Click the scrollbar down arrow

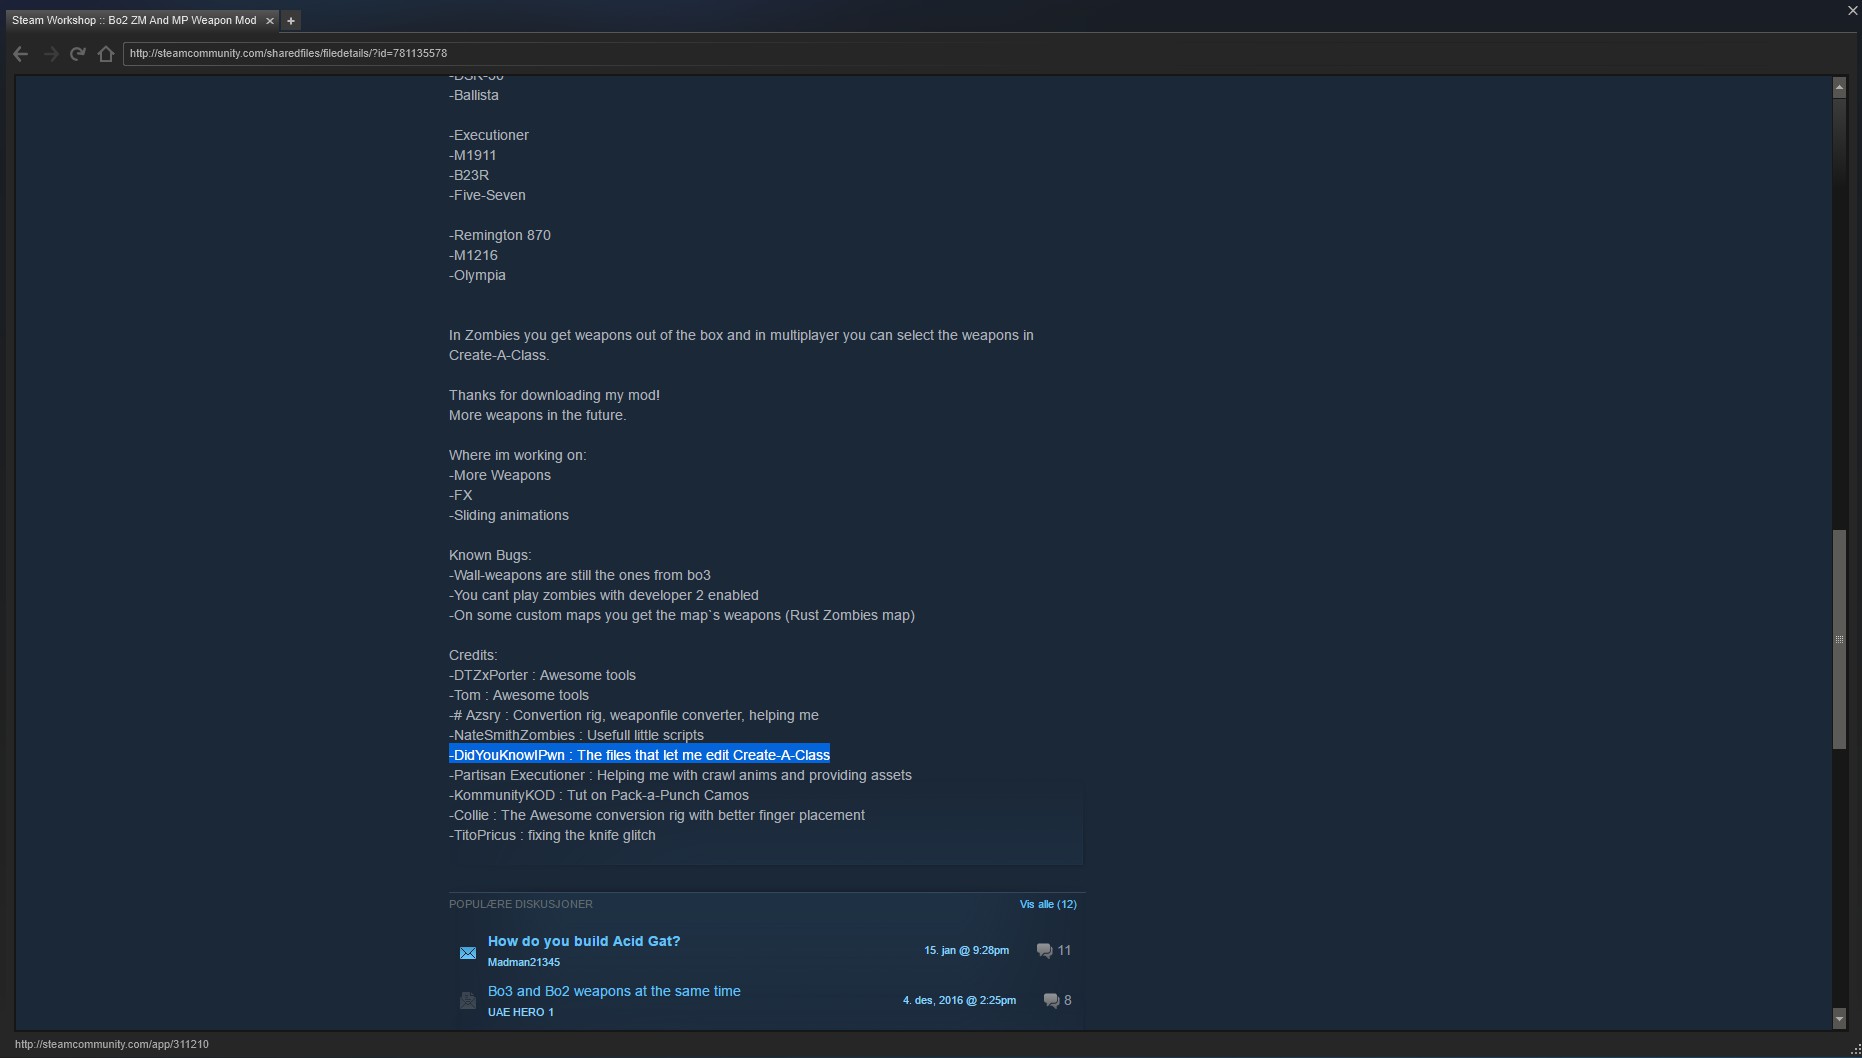pos(1839,1018)
